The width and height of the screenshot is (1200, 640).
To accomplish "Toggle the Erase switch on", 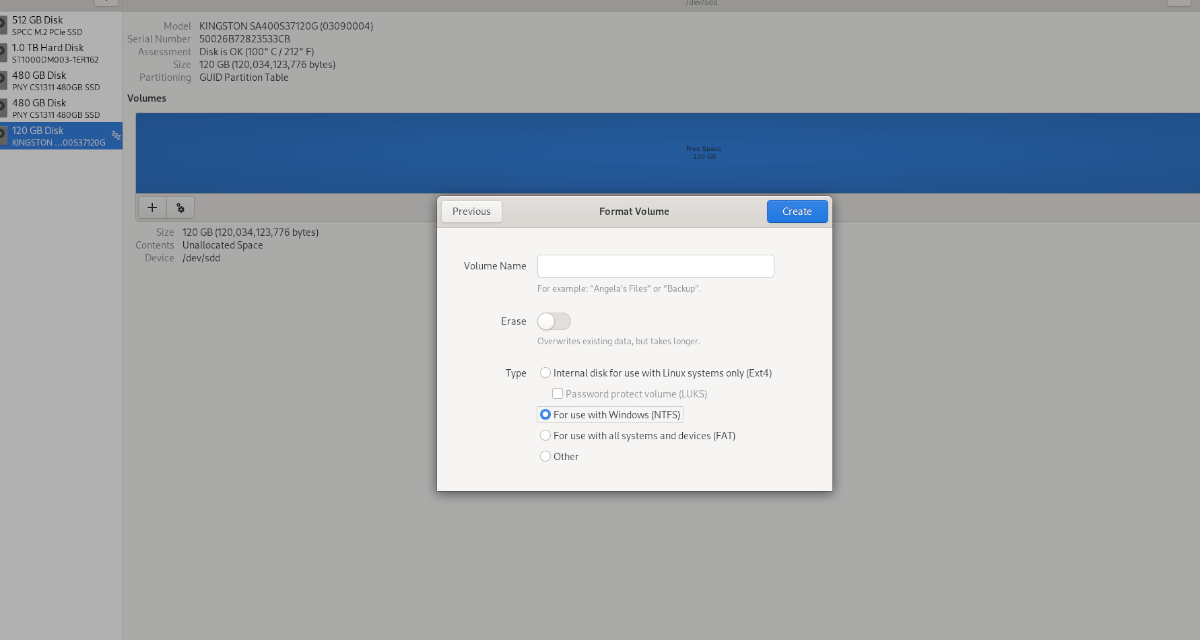I will pos(553,320).
